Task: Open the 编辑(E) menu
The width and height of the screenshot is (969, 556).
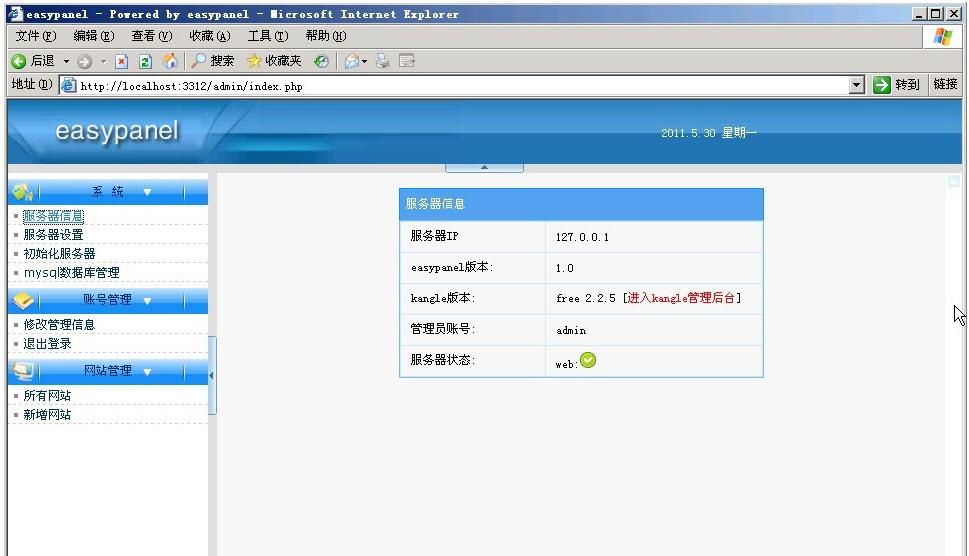Action: coord(94,36)
